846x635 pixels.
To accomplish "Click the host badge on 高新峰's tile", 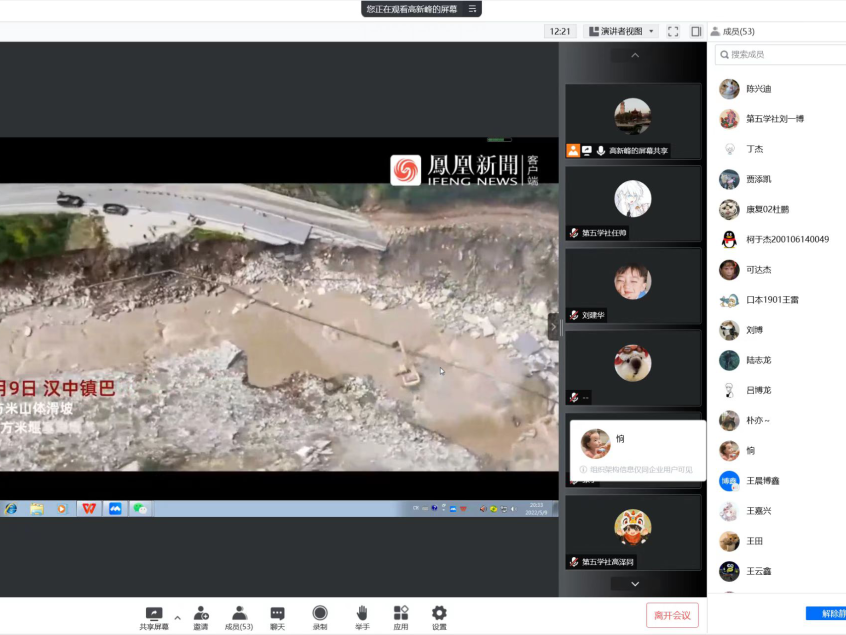I will (573, 151).
